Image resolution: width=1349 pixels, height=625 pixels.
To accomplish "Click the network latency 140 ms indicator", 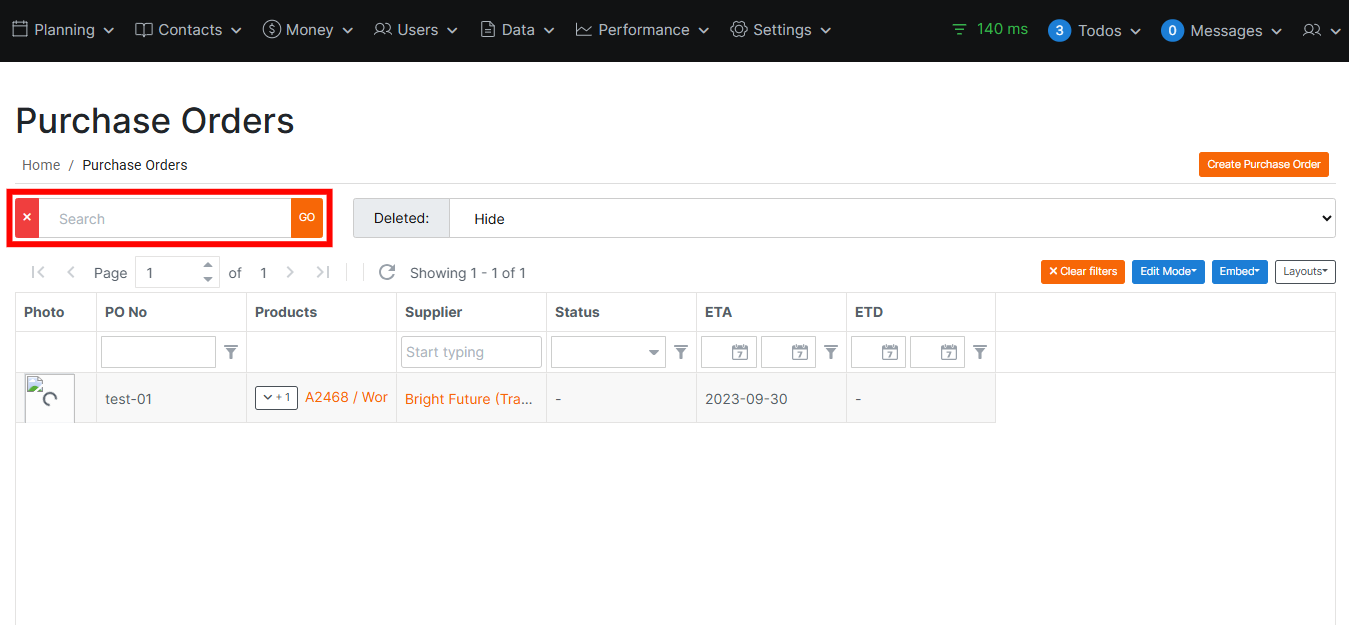I will [x=989, y=29].
